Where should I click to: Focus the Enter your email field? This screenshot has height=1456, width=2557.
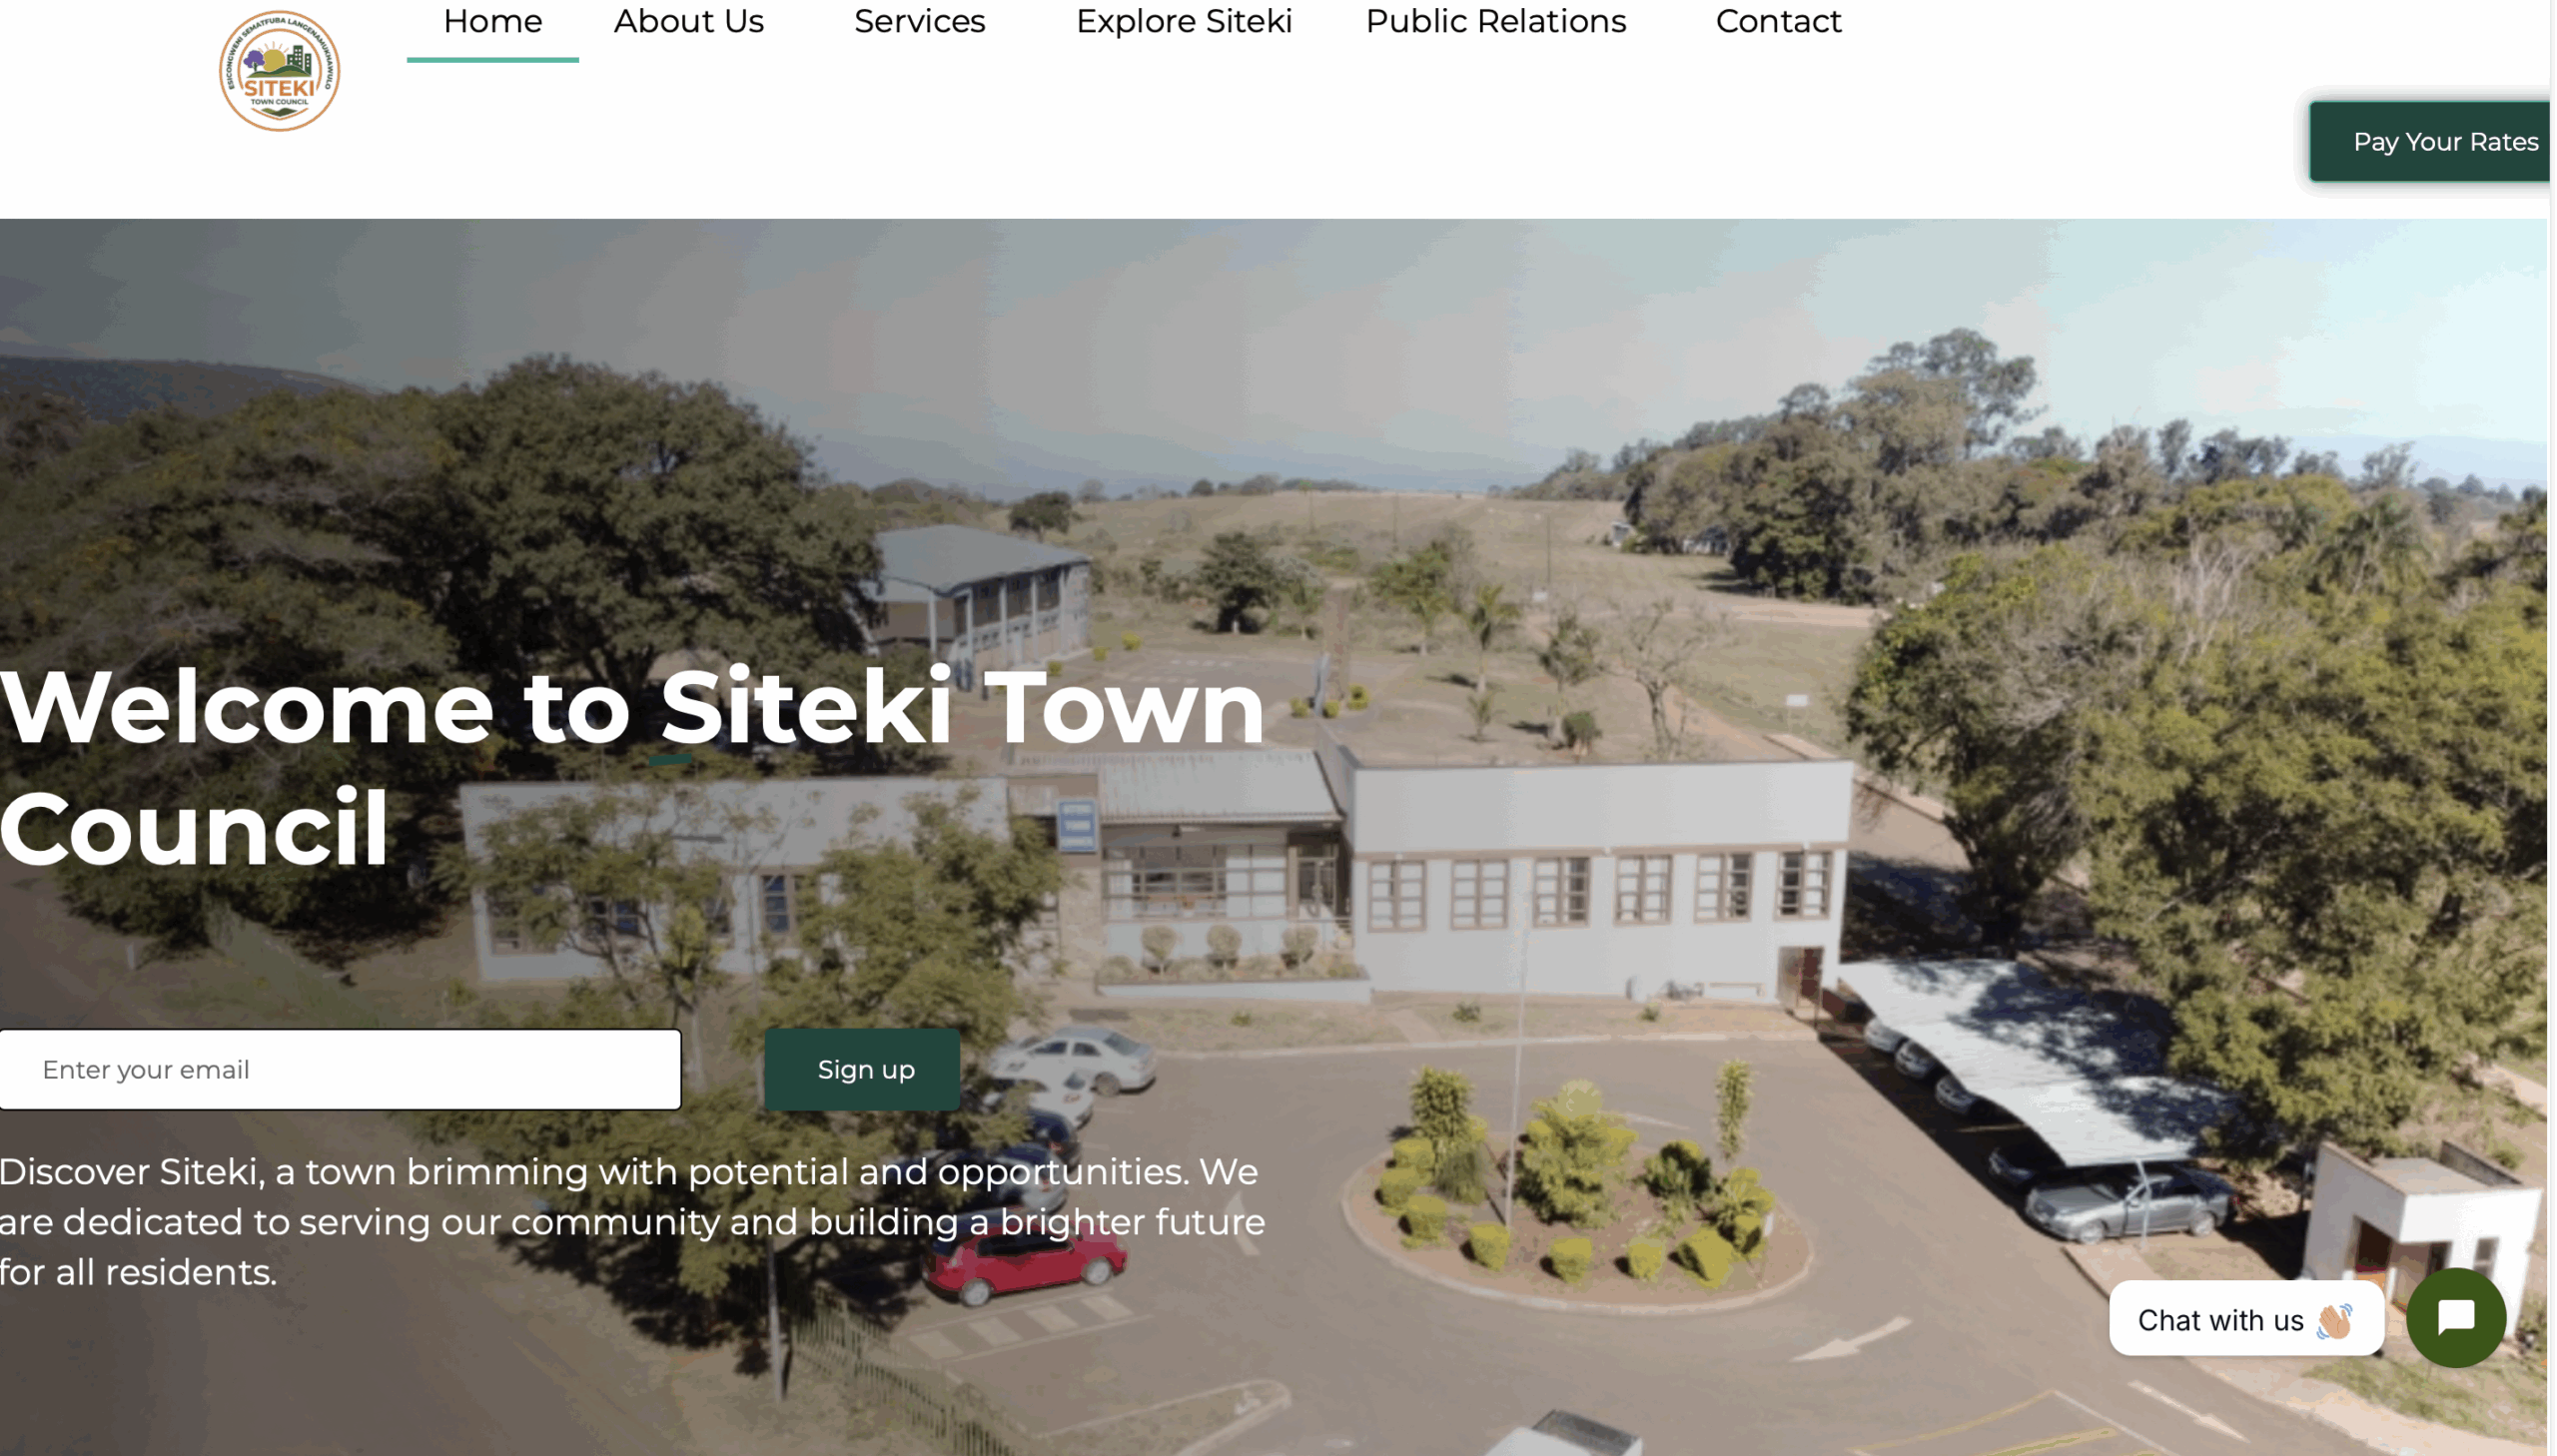(x=340, y=1069)
